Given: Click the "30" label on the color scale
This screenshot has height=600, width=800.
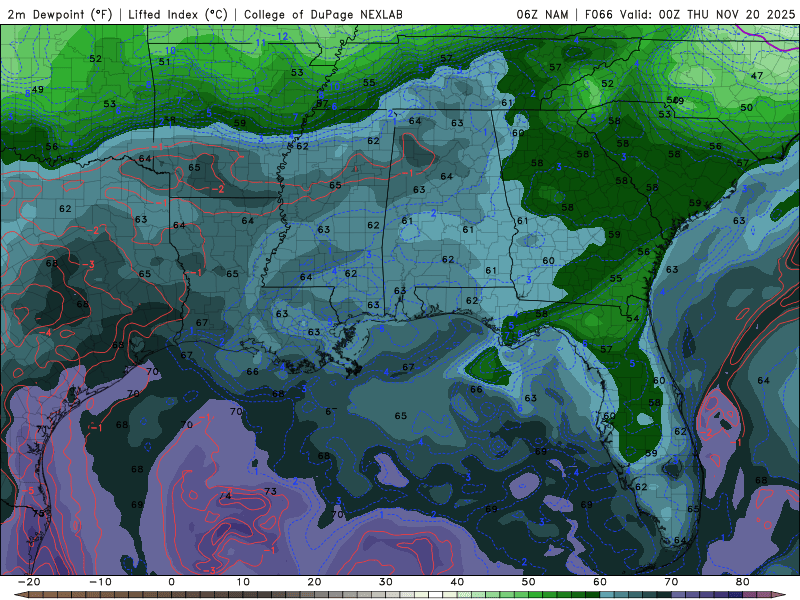Looking at the screenshot, I should [386, 582].
